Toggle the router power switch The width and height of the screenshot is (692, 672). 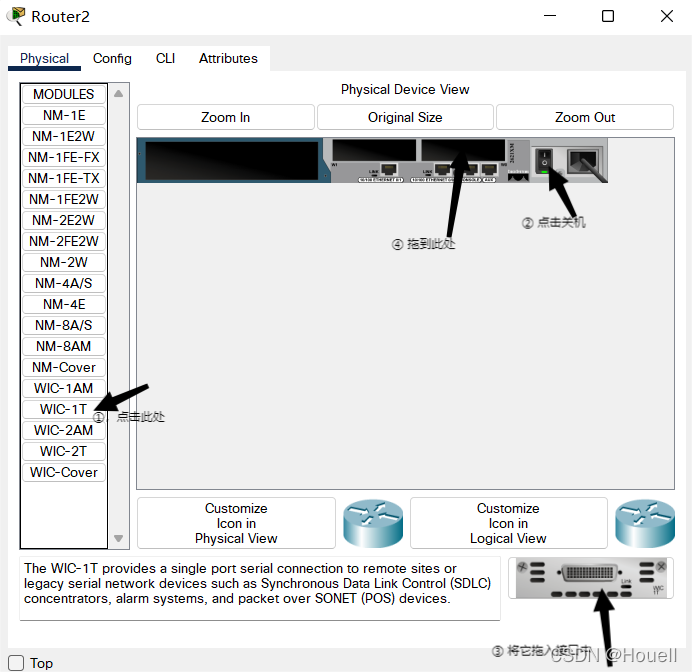[x=544, y=161]
